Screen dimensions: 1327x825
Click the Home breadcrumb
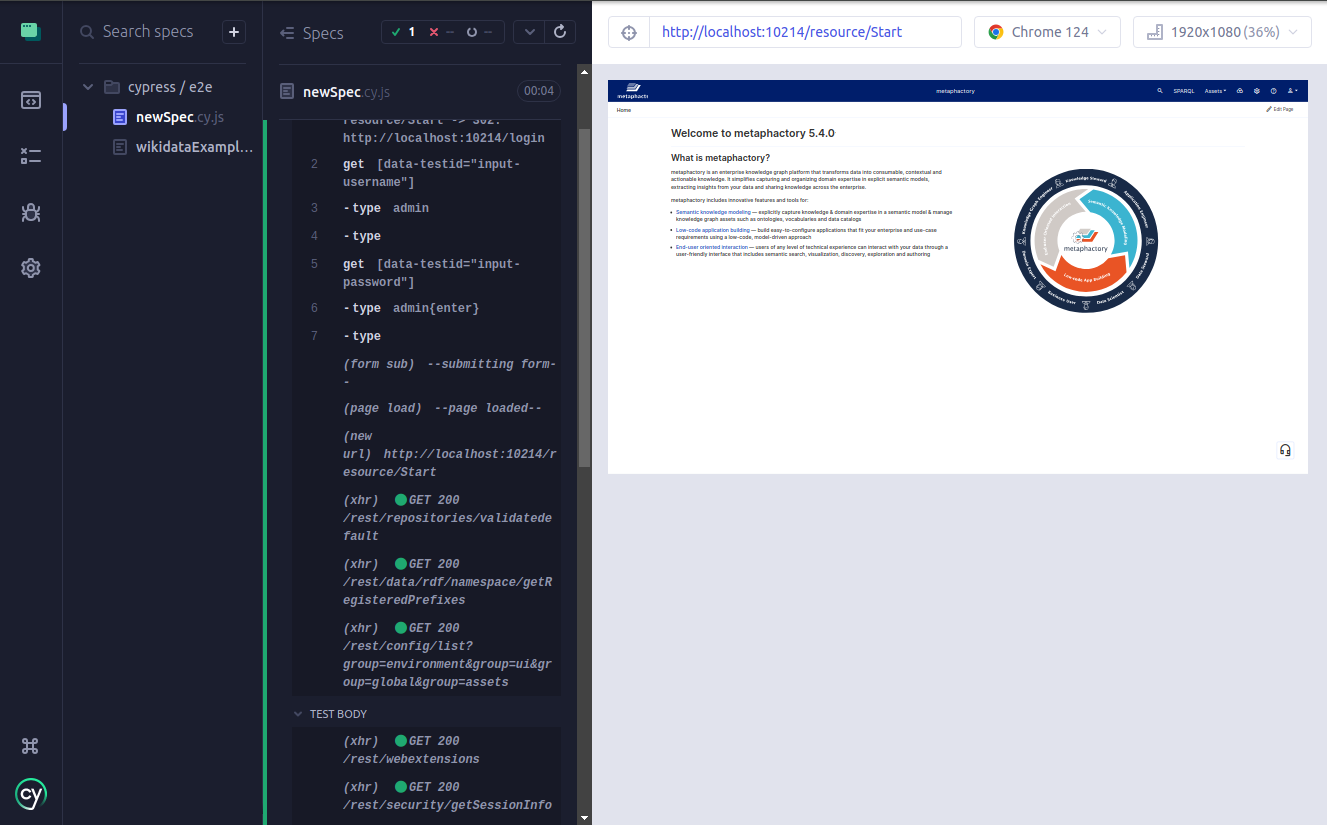624,110
